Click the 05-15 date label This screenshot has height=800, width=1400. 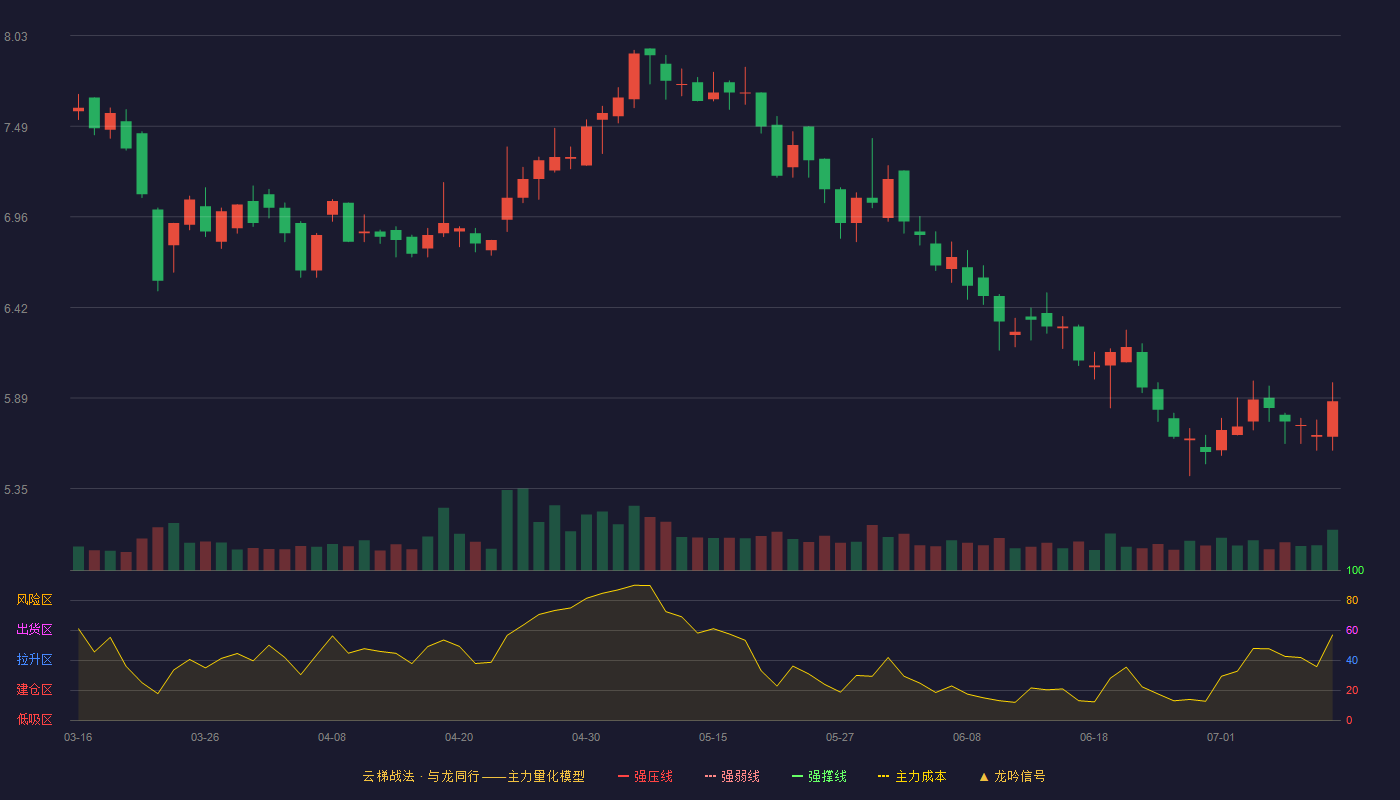tap(713, 737)
